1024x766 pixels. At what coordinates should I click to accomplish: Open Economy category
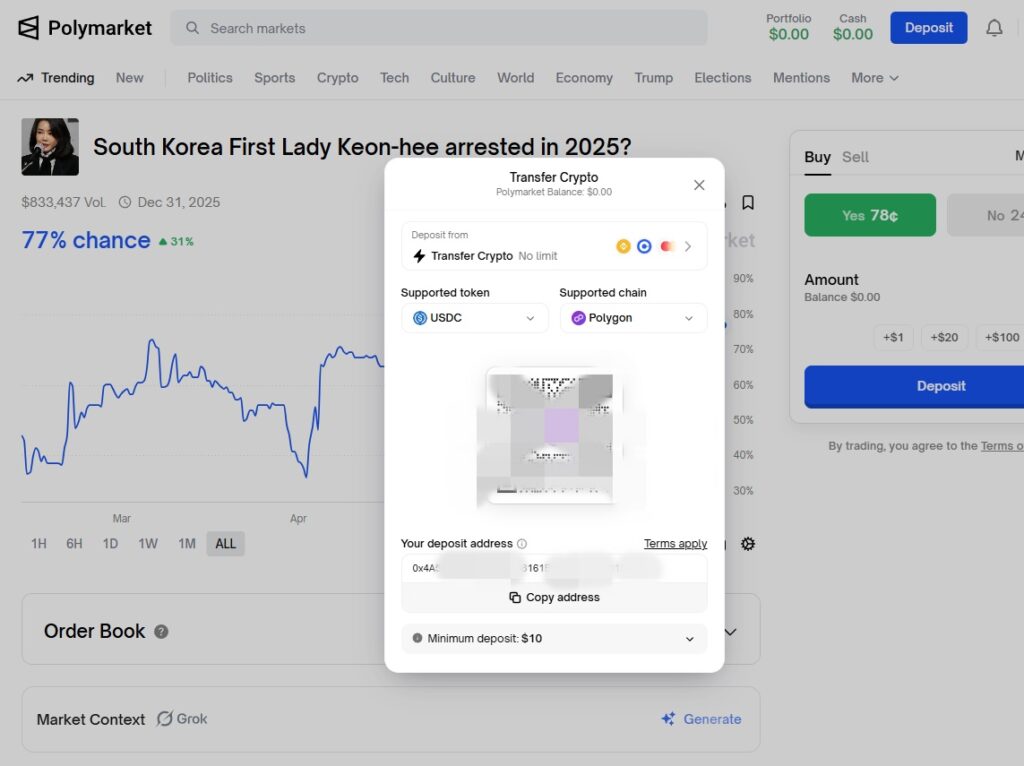[x=584, y=78]
